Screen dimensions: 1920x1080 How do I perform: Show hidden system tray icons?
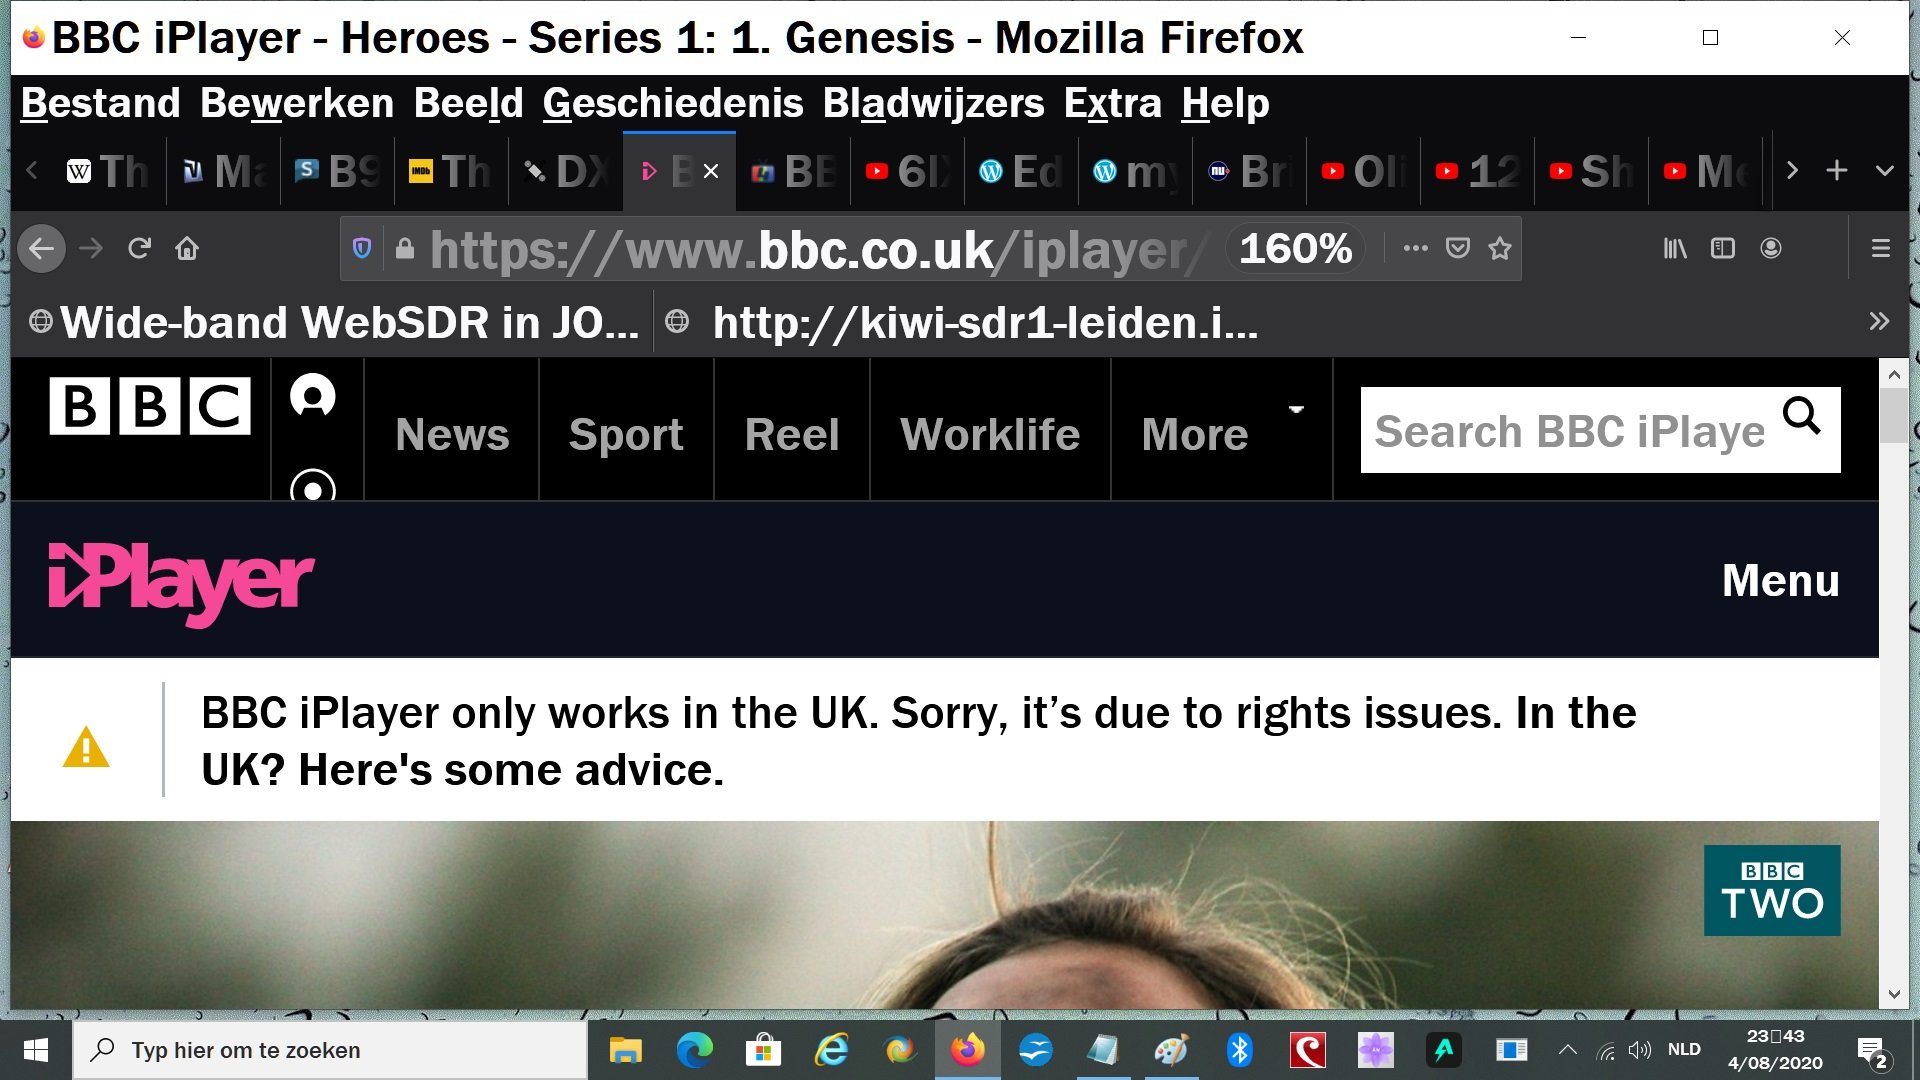[1568, 1050]
